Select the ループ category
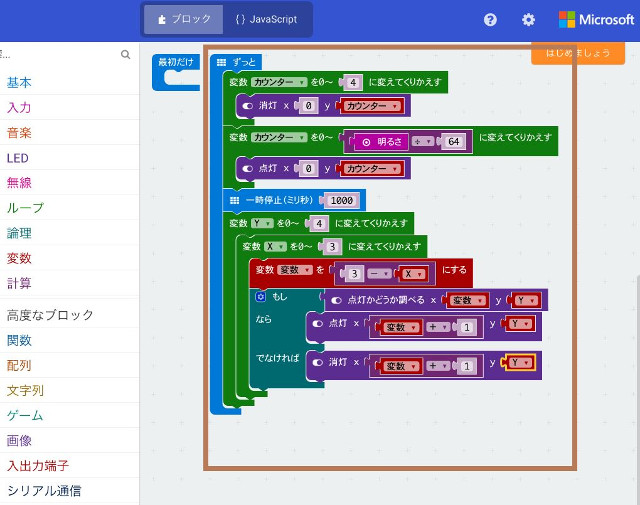Screen dimensions: 640x505 (x=25, y=208)
